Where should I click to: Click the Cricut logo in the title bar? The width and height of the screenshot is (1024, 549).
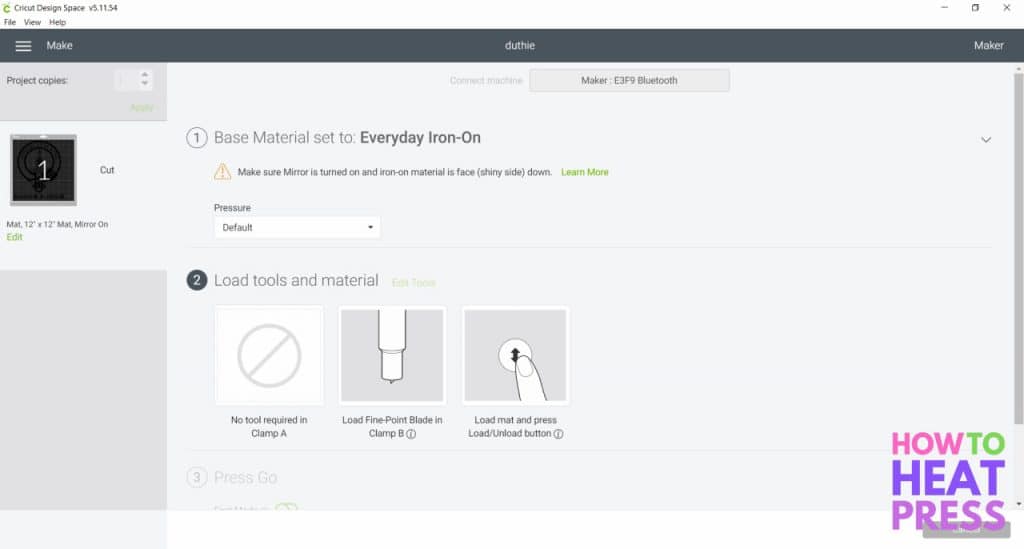click(x=9, y=7)
